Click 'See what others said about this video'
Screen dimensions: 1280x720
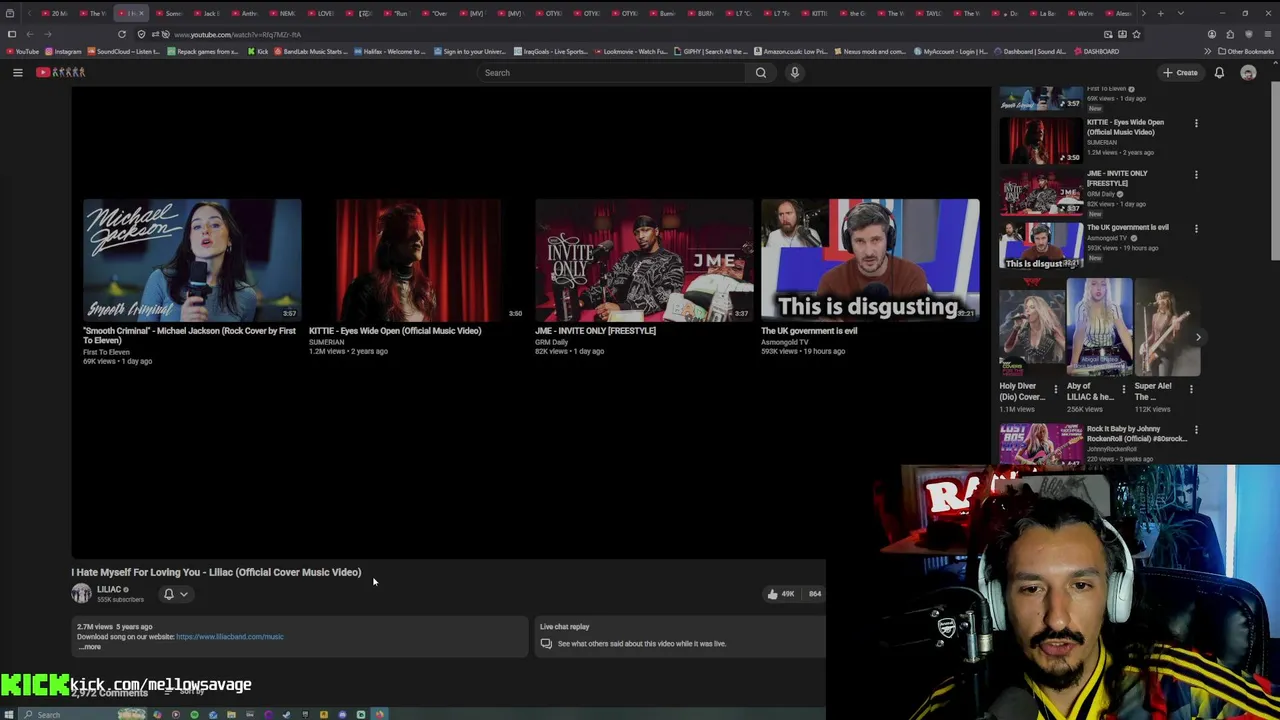click(642, 644)
